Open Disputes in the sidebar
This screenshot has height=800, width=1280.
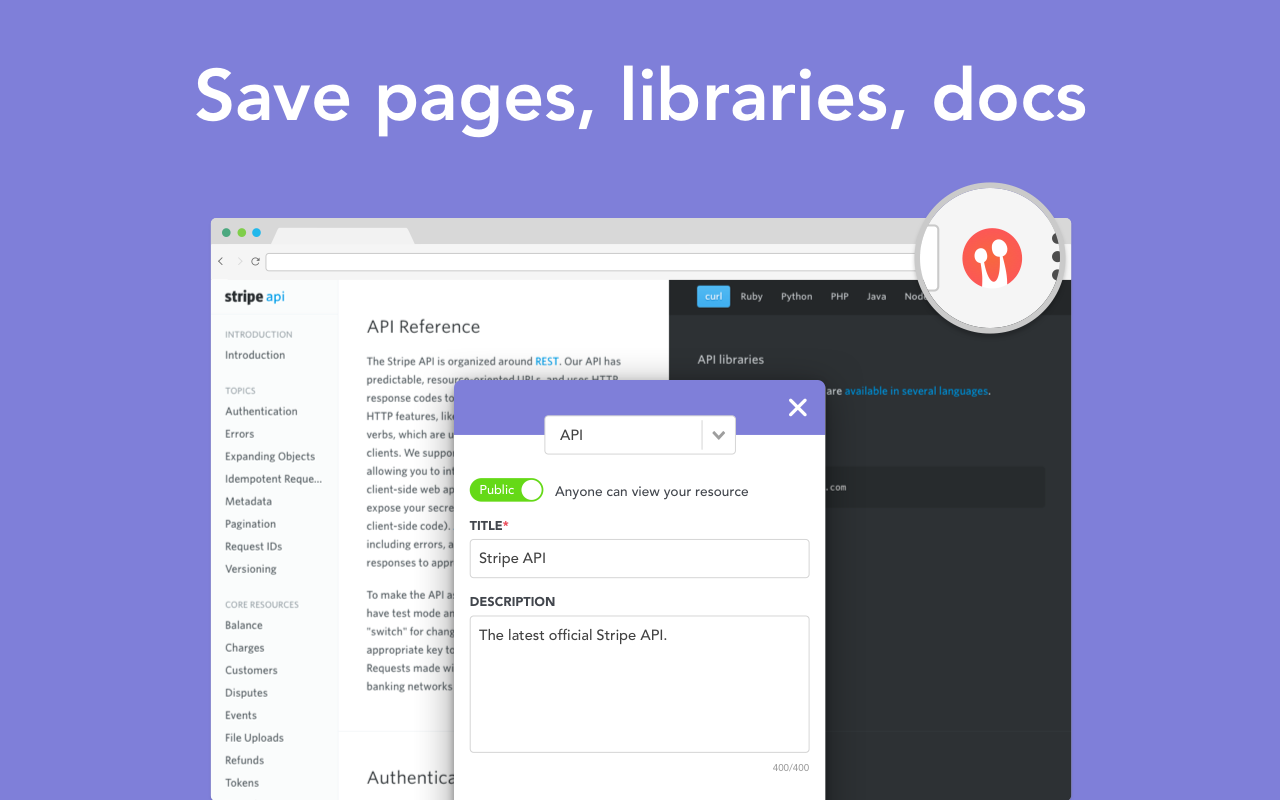[246, 693]
